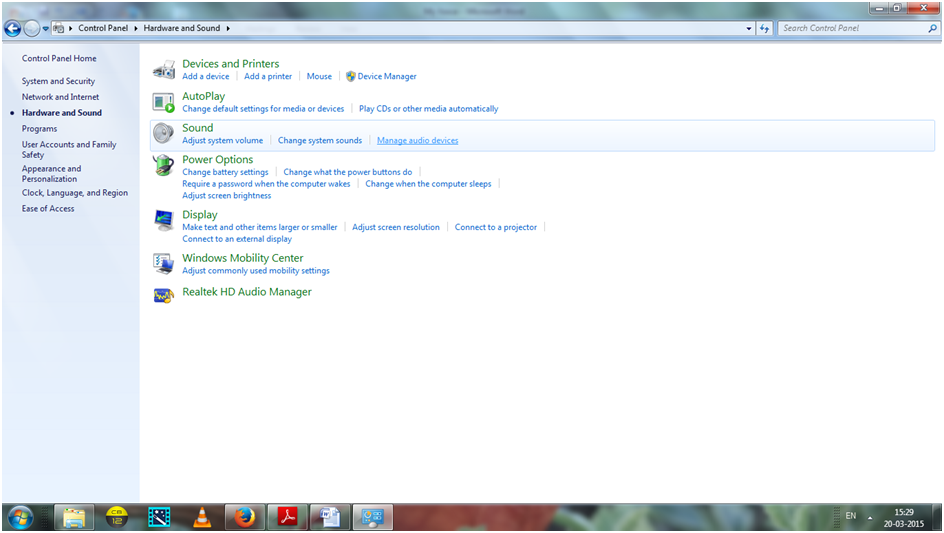Open the yellow CB taskbar application

click(x=117, y=517)
